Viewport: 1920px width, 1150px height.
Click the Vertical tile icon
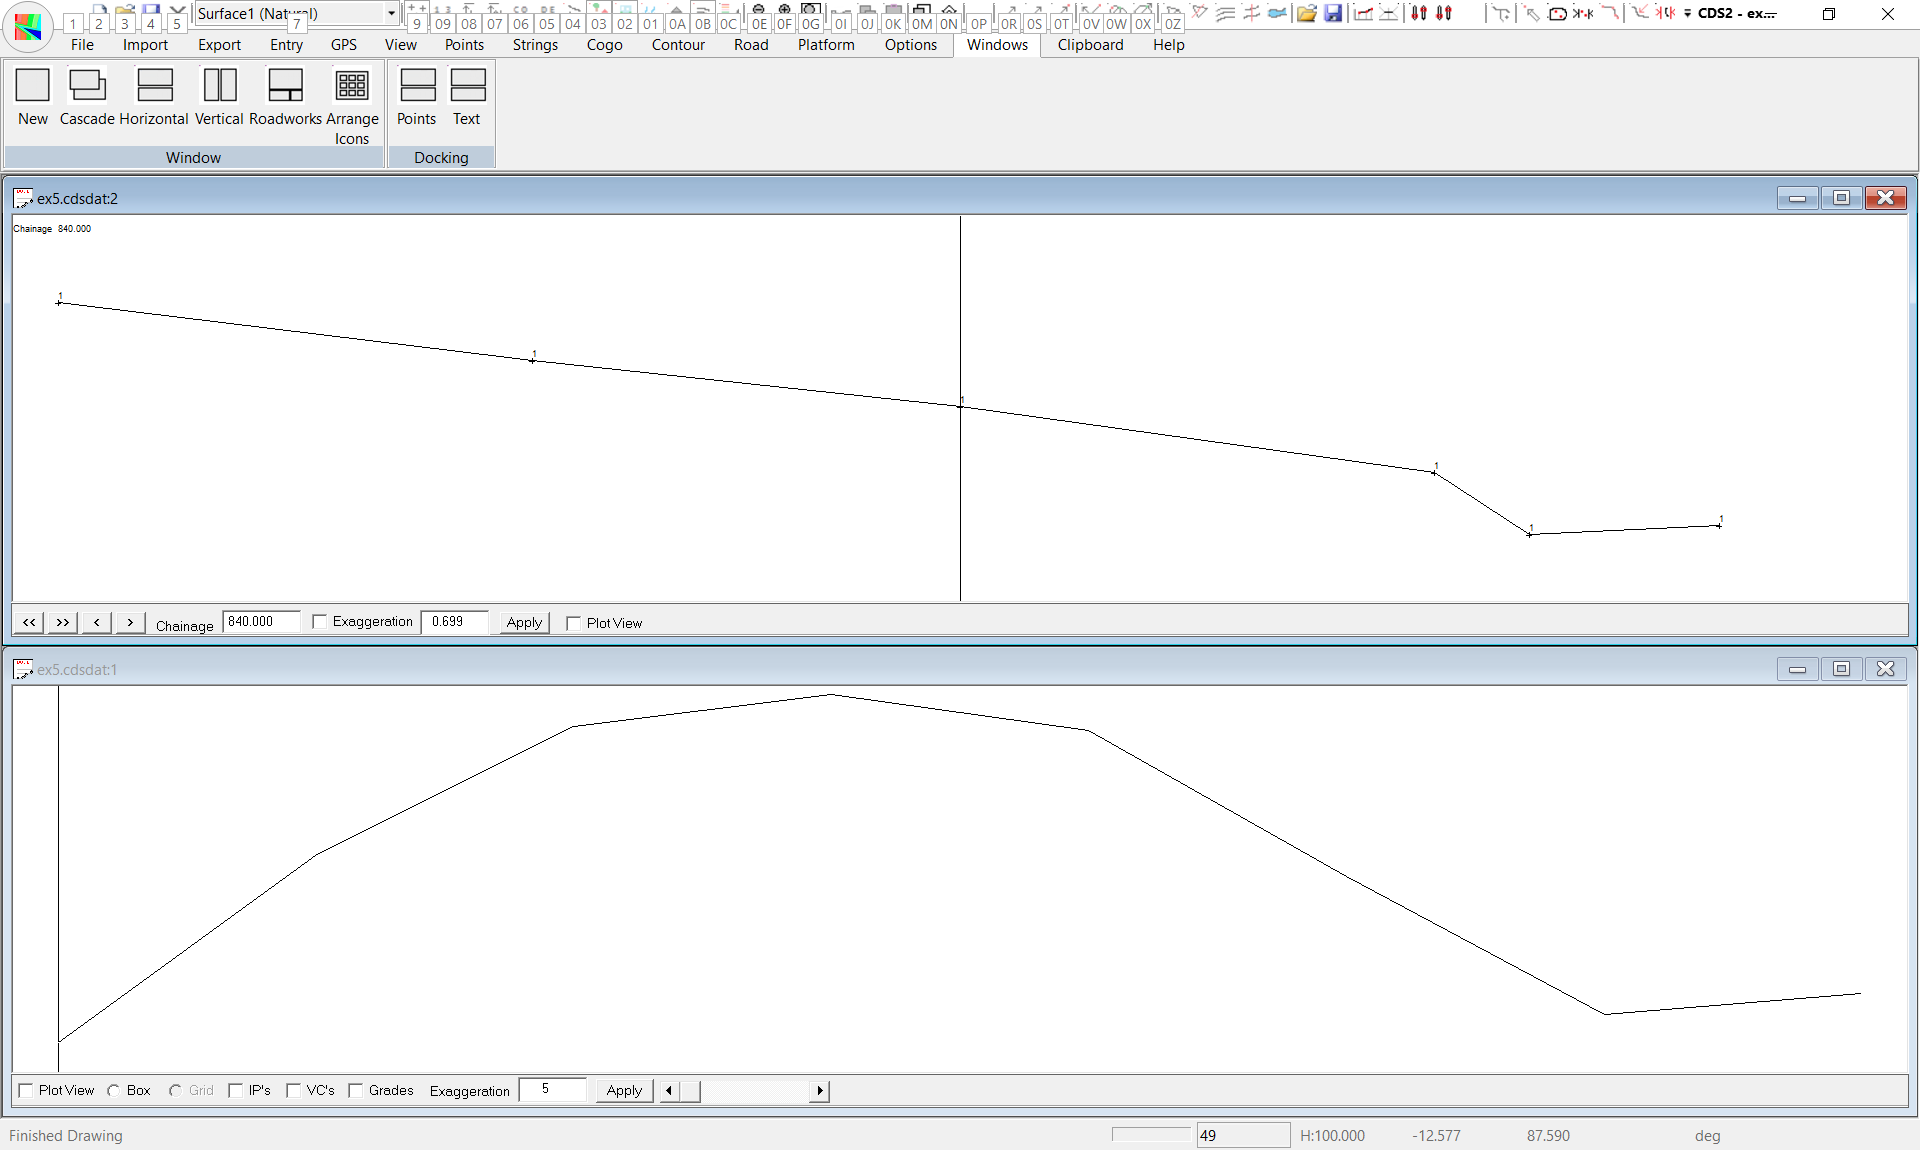coord(219,86)
